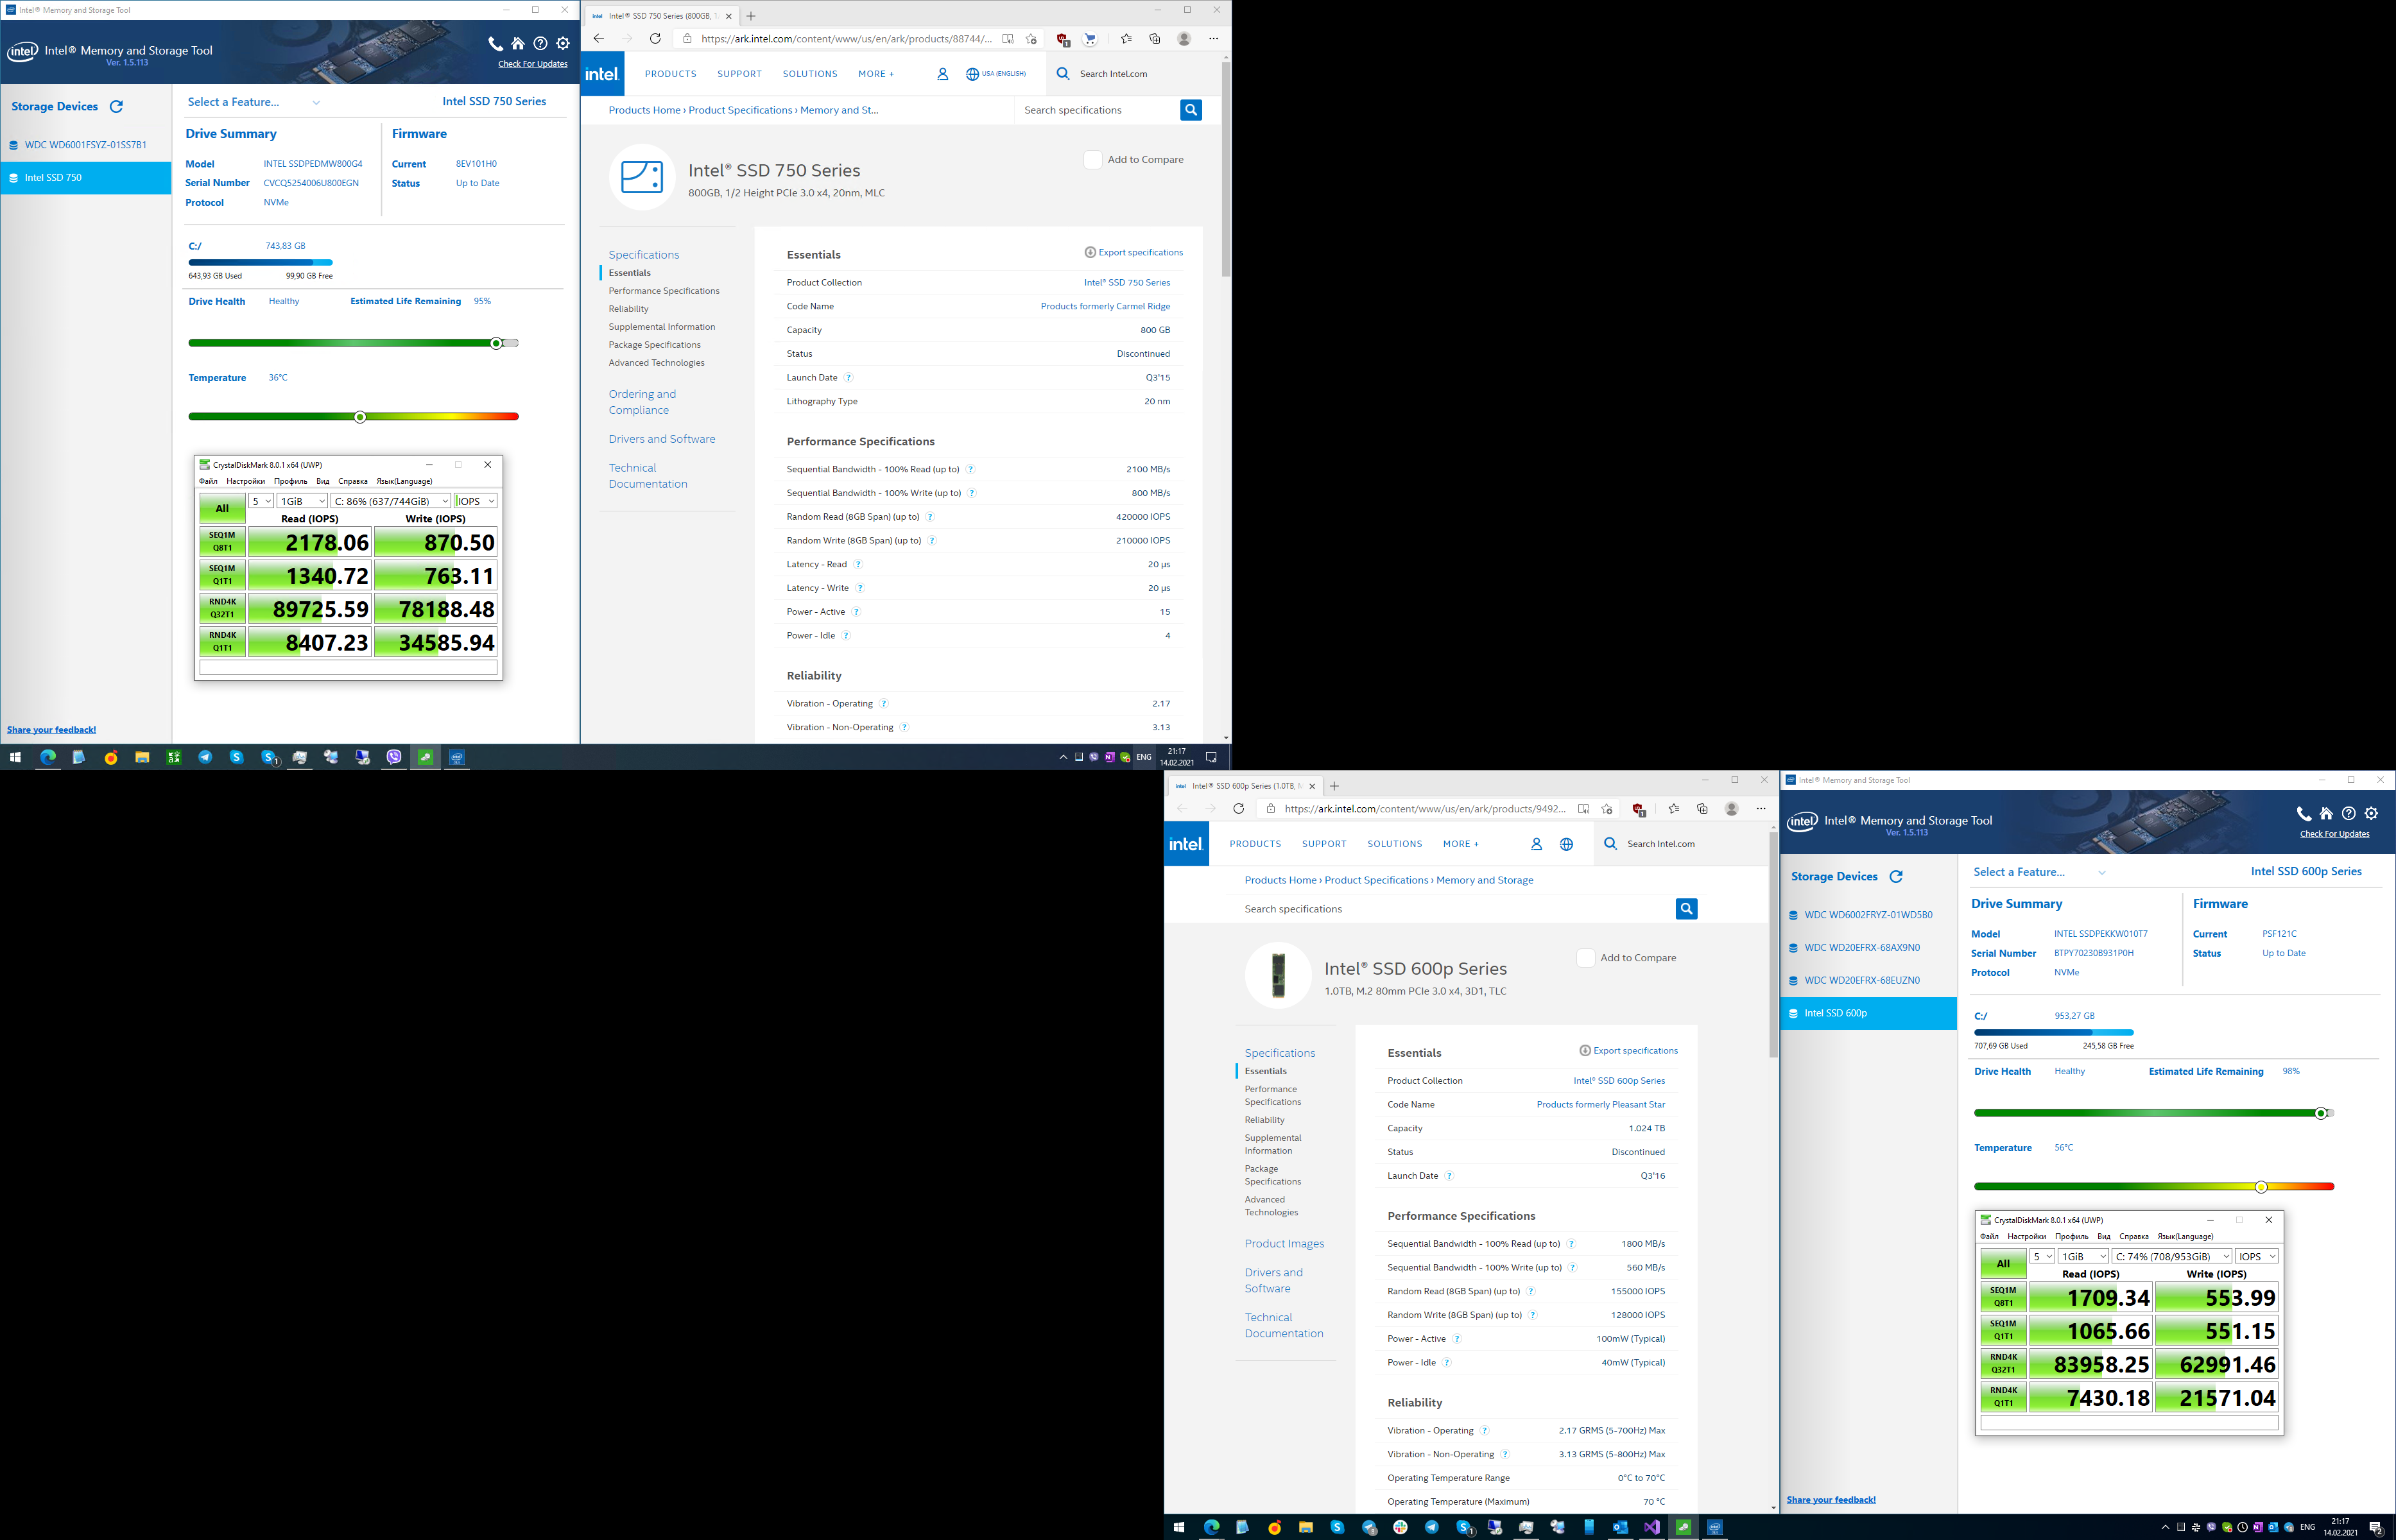Open Профиль menu in SSD 750 CrystalDiskMark
The width and height of the screenshot is (2396, 1540).
click(x=291, y=481)
